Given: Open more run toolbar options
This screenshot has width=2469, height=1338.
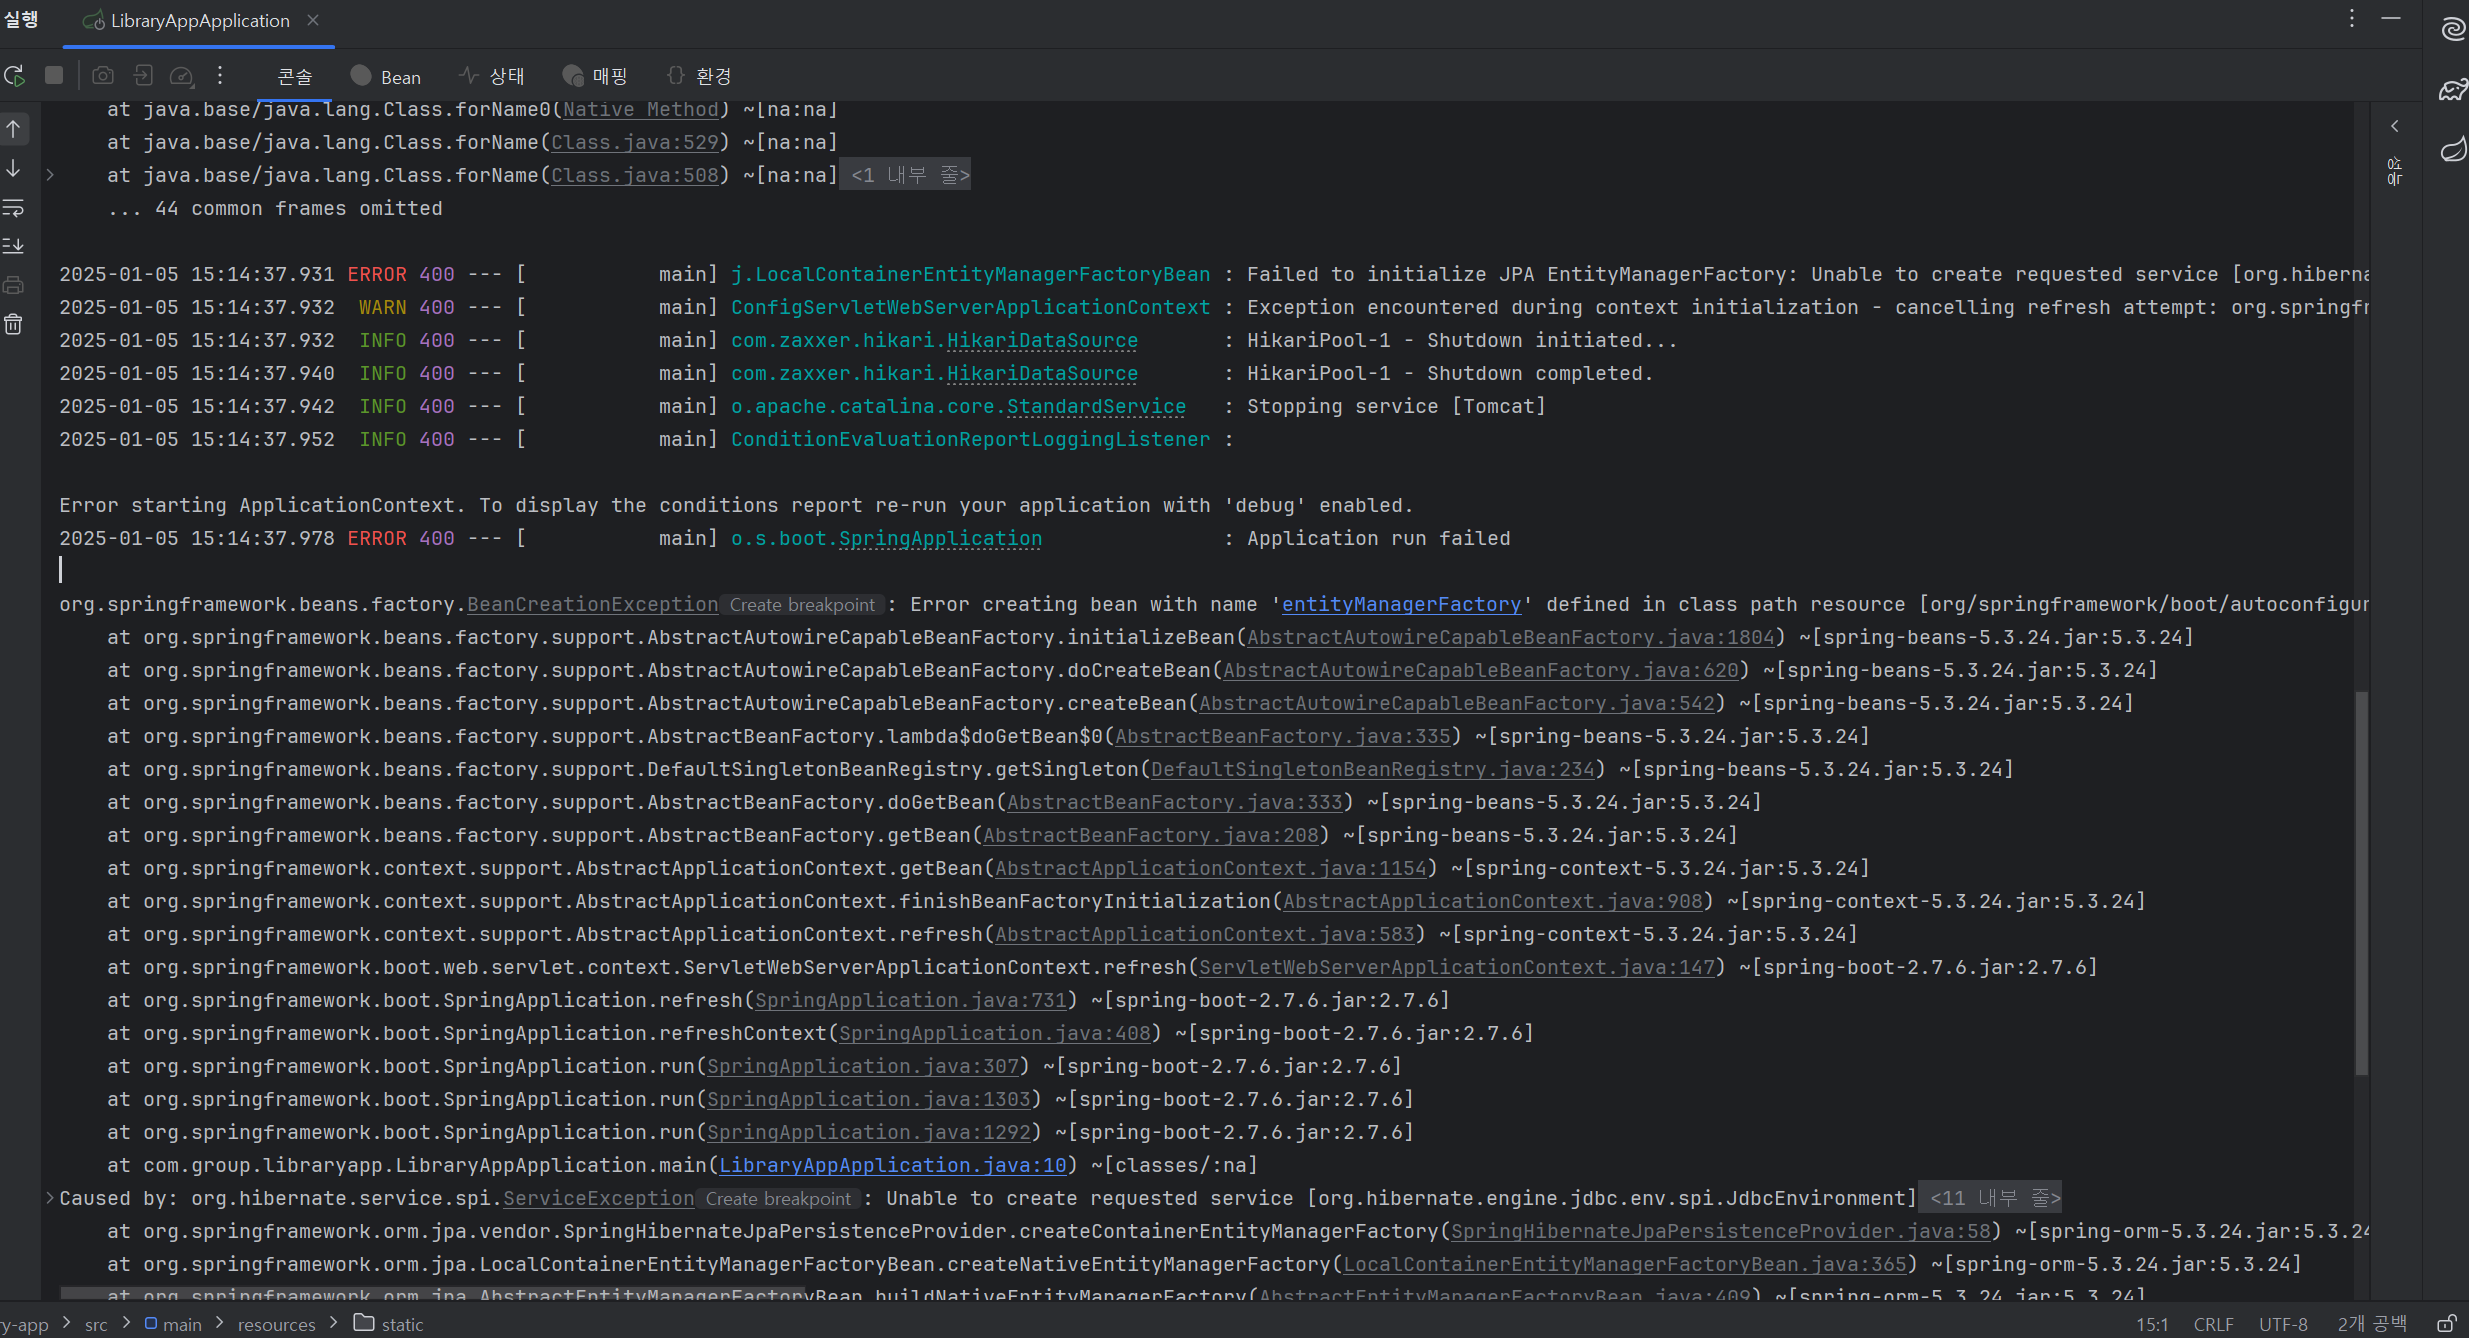Looking at the screenshot, I should (x=220, y=76).
